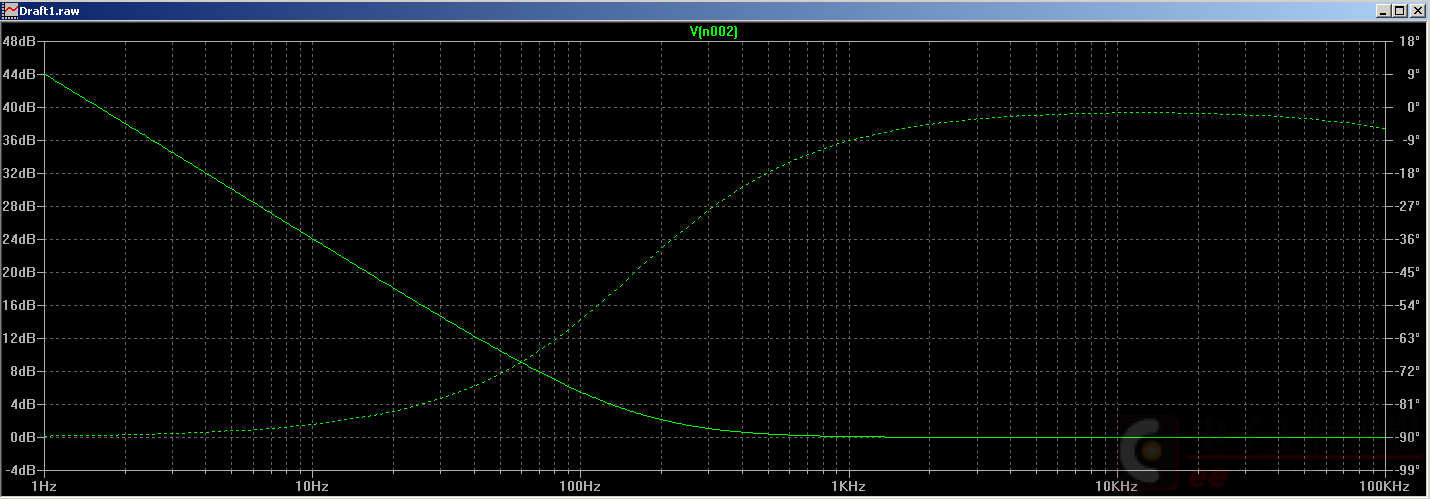Click the 8dB magnitude axis label
This screenshot has height=499, width=1430.
point(24,371)
